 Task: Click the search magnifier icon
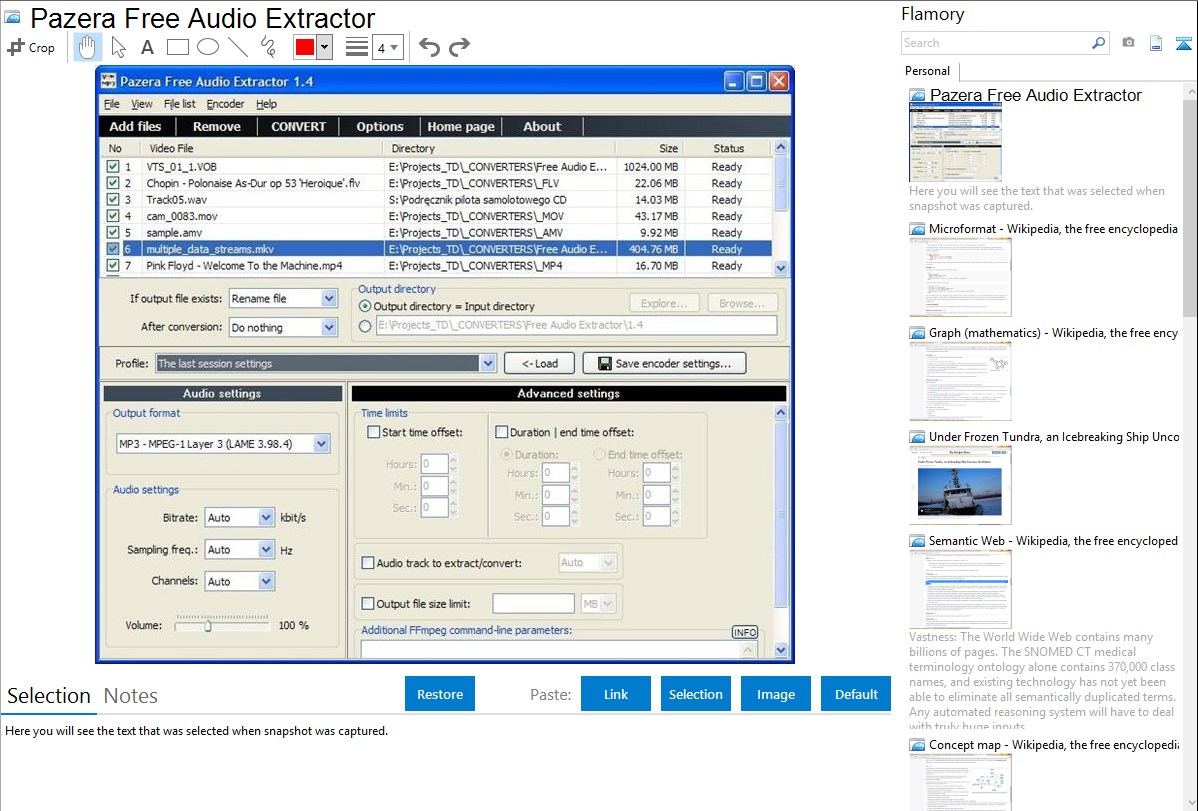(1098, 43)
